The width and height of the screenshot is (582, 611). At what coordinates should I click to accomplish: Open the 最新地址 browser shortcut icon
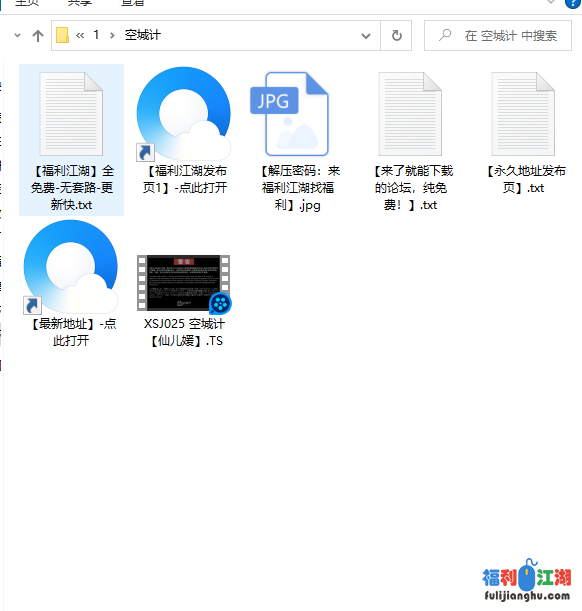pyautogui.click(x=71, y=267)
